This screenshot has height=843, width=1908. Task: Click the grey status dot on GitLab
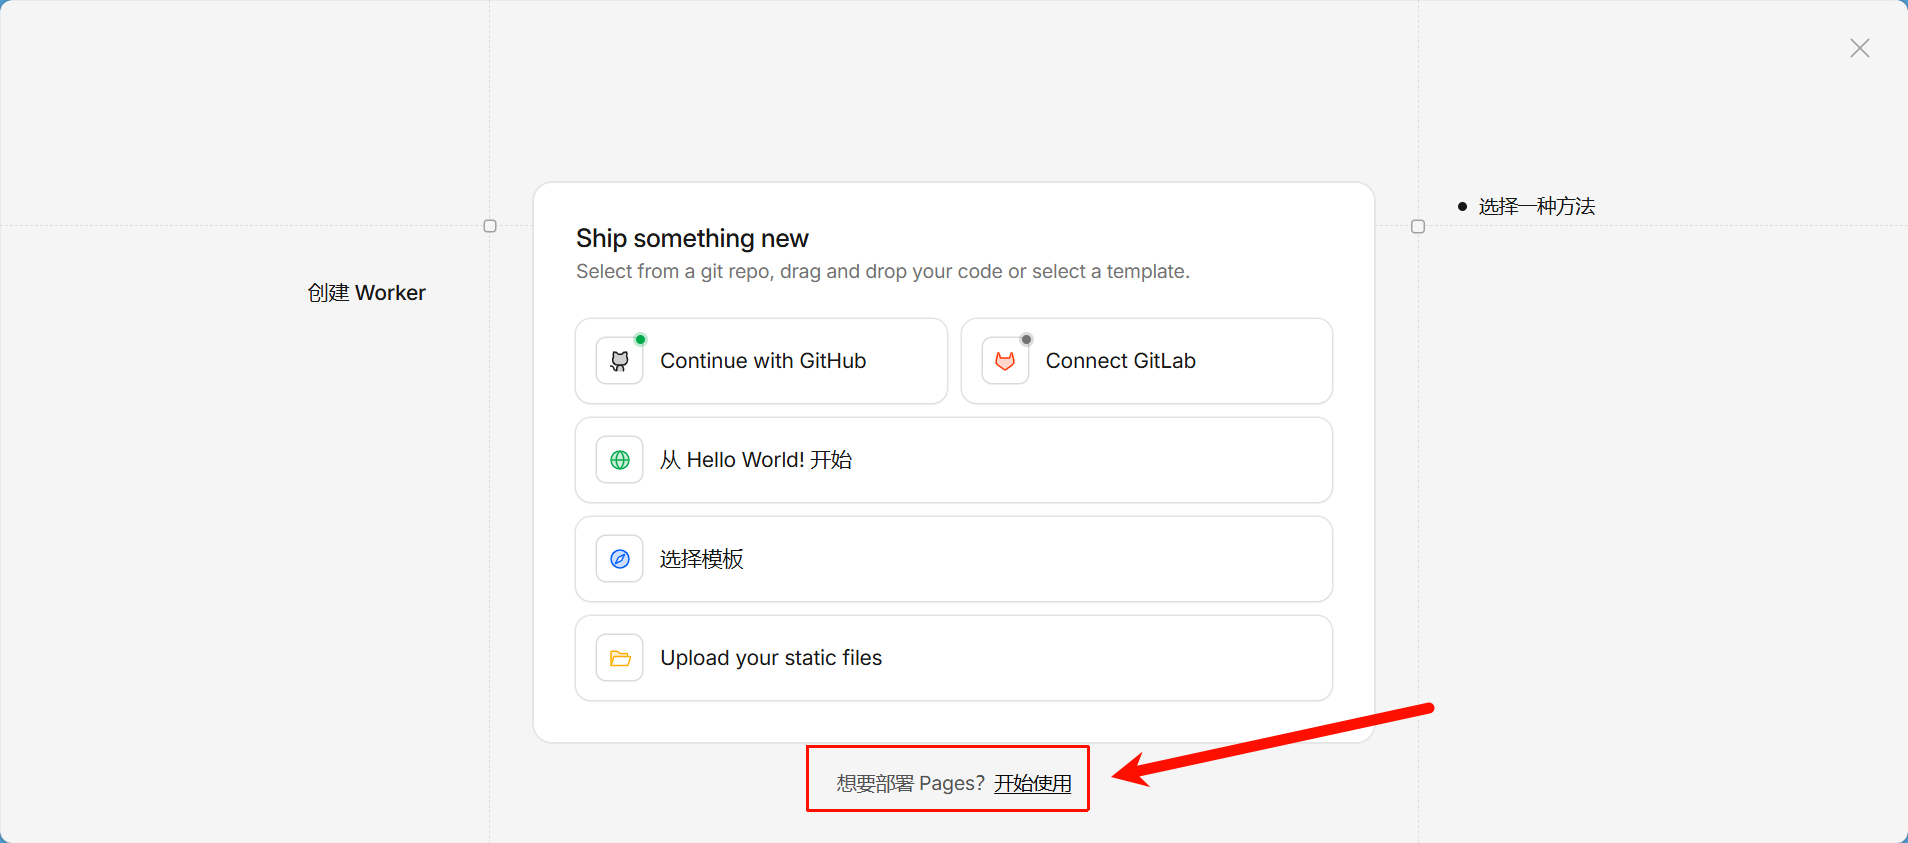(1026, 340)
